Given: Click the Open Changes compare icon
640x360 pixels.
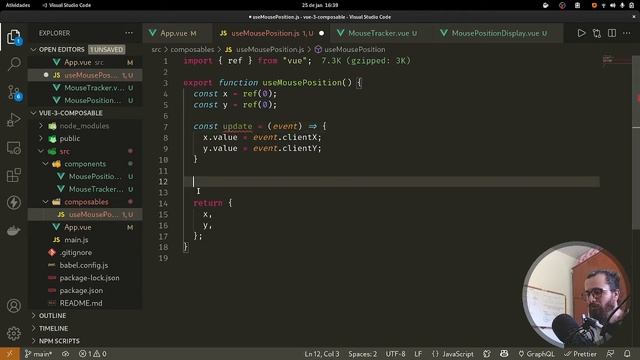Looking at the screenshot, I should point(597,33).
